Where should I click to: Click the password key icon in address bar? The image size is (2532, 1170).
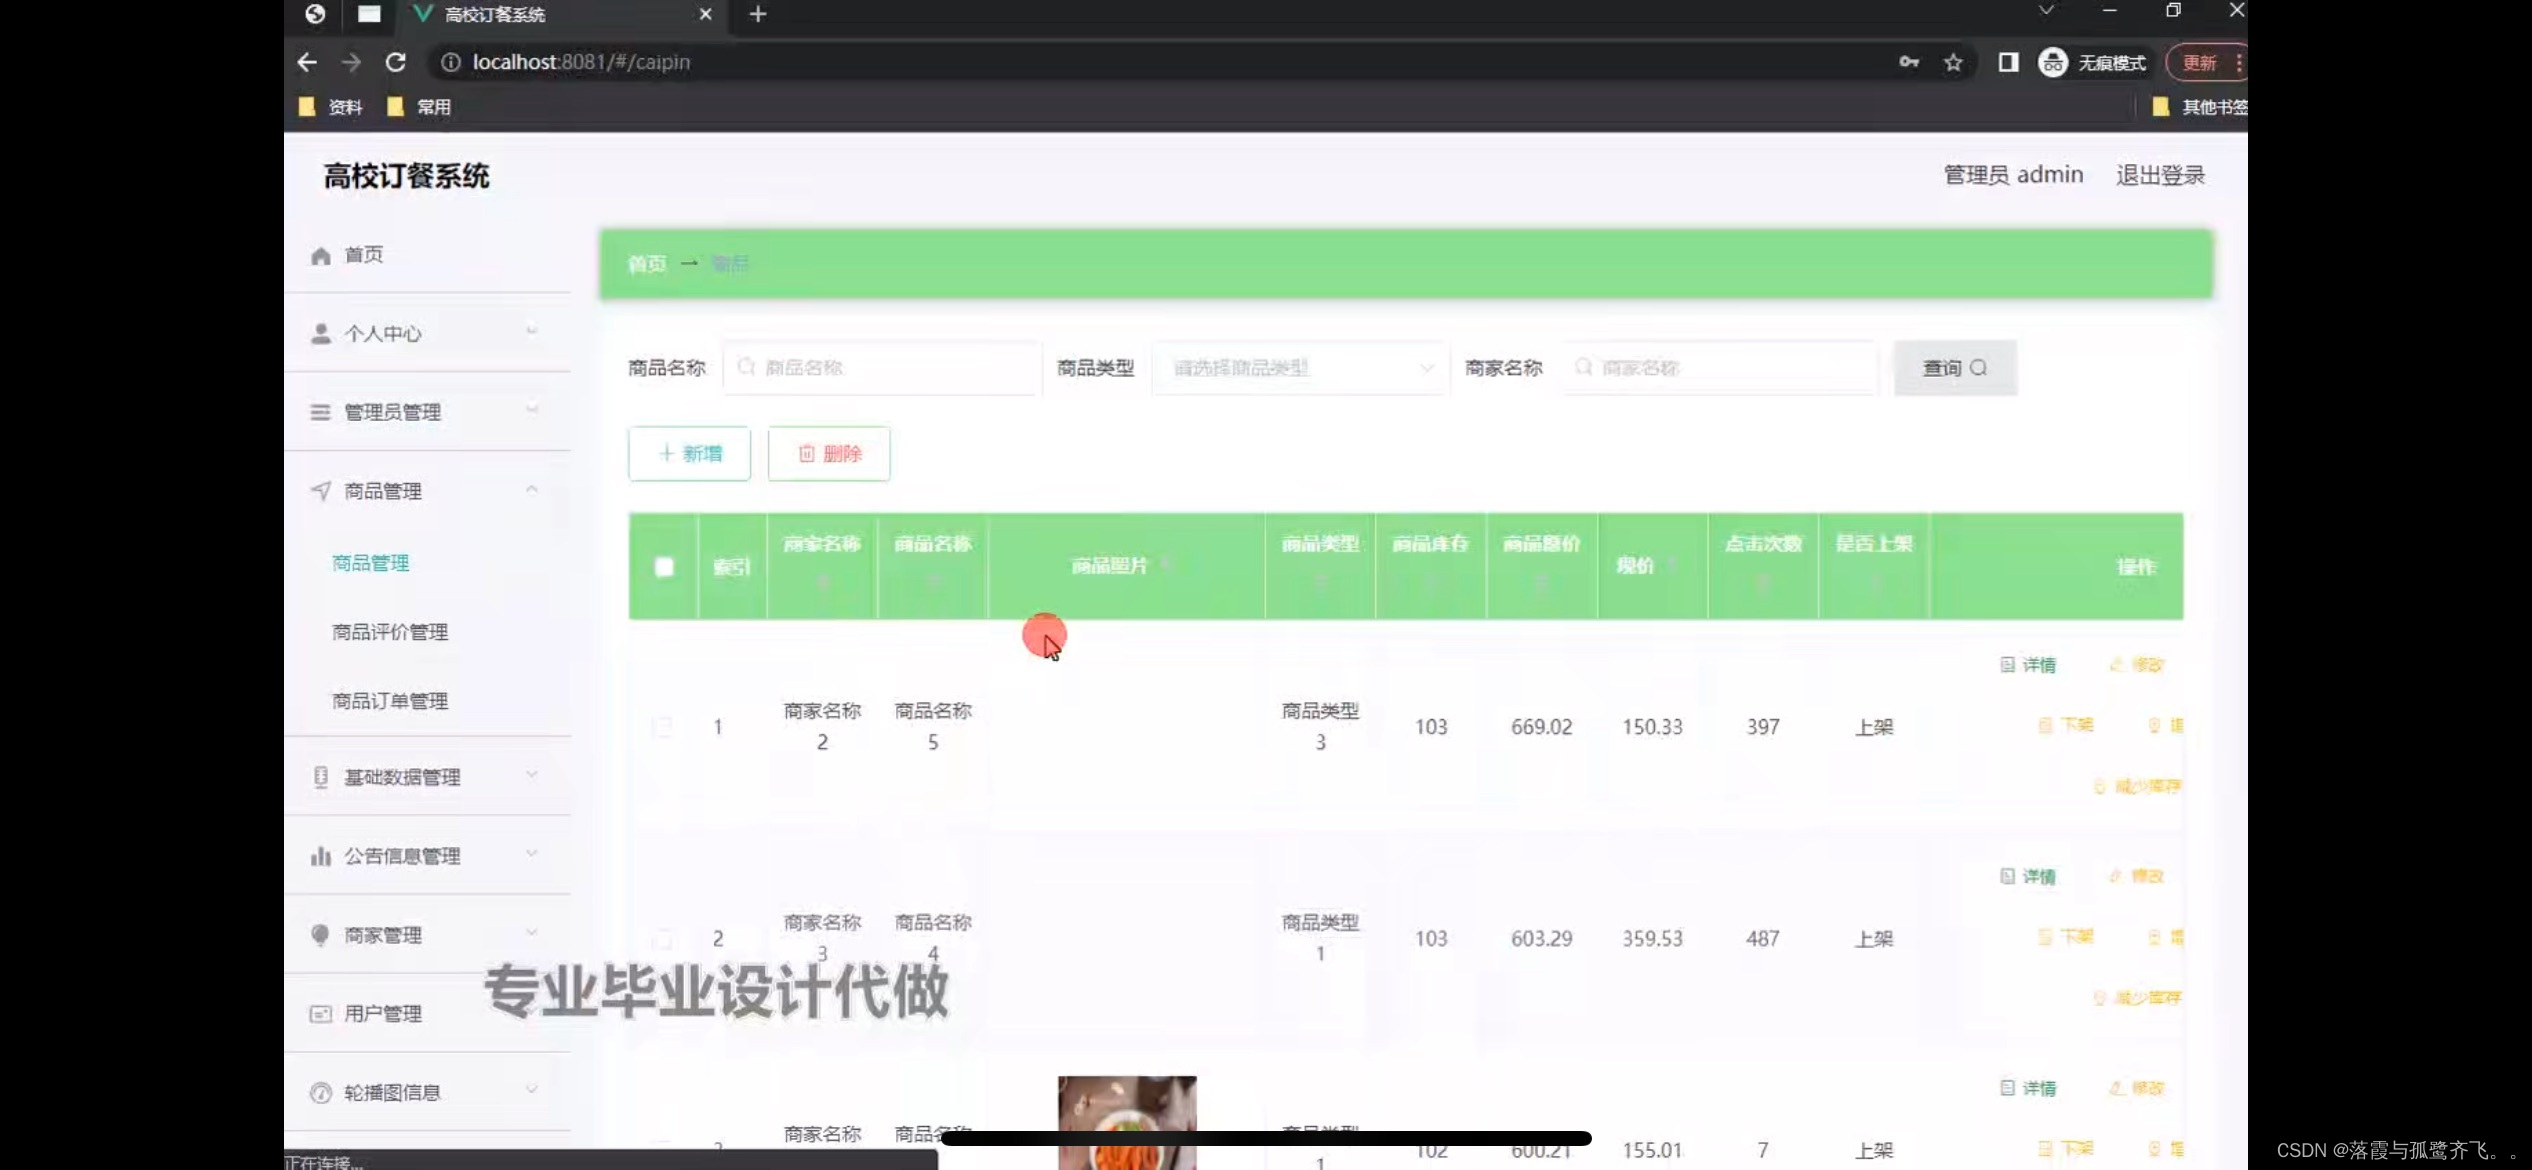point(1909,62)
